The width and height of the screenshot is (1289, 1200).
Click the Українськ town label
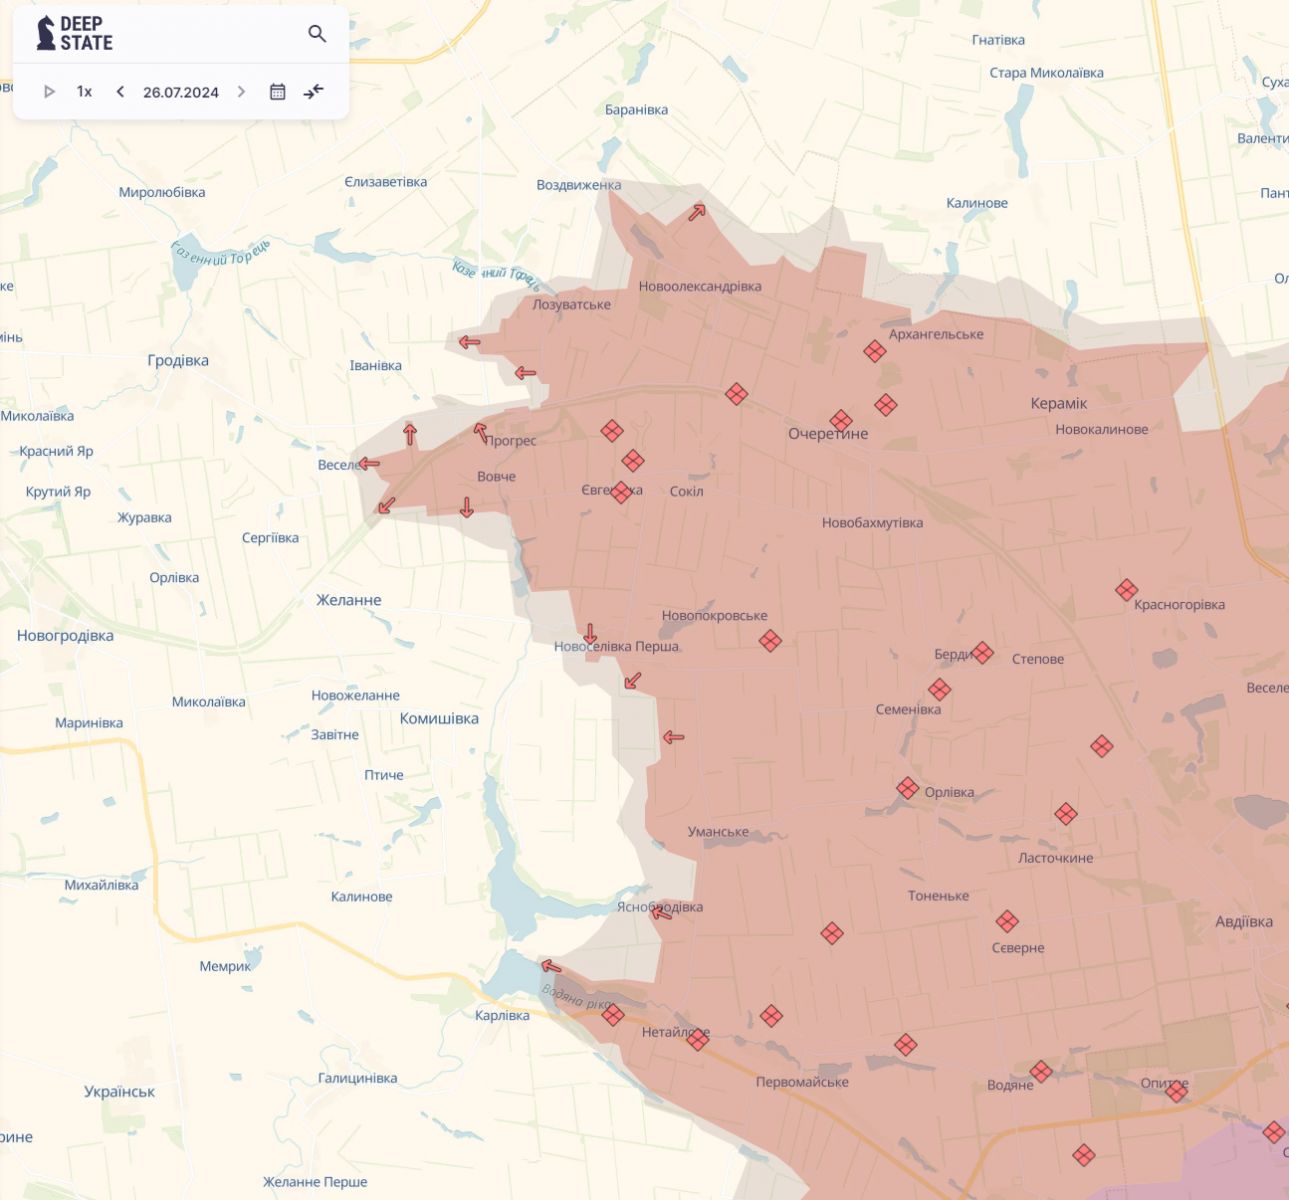[119, 1091]
